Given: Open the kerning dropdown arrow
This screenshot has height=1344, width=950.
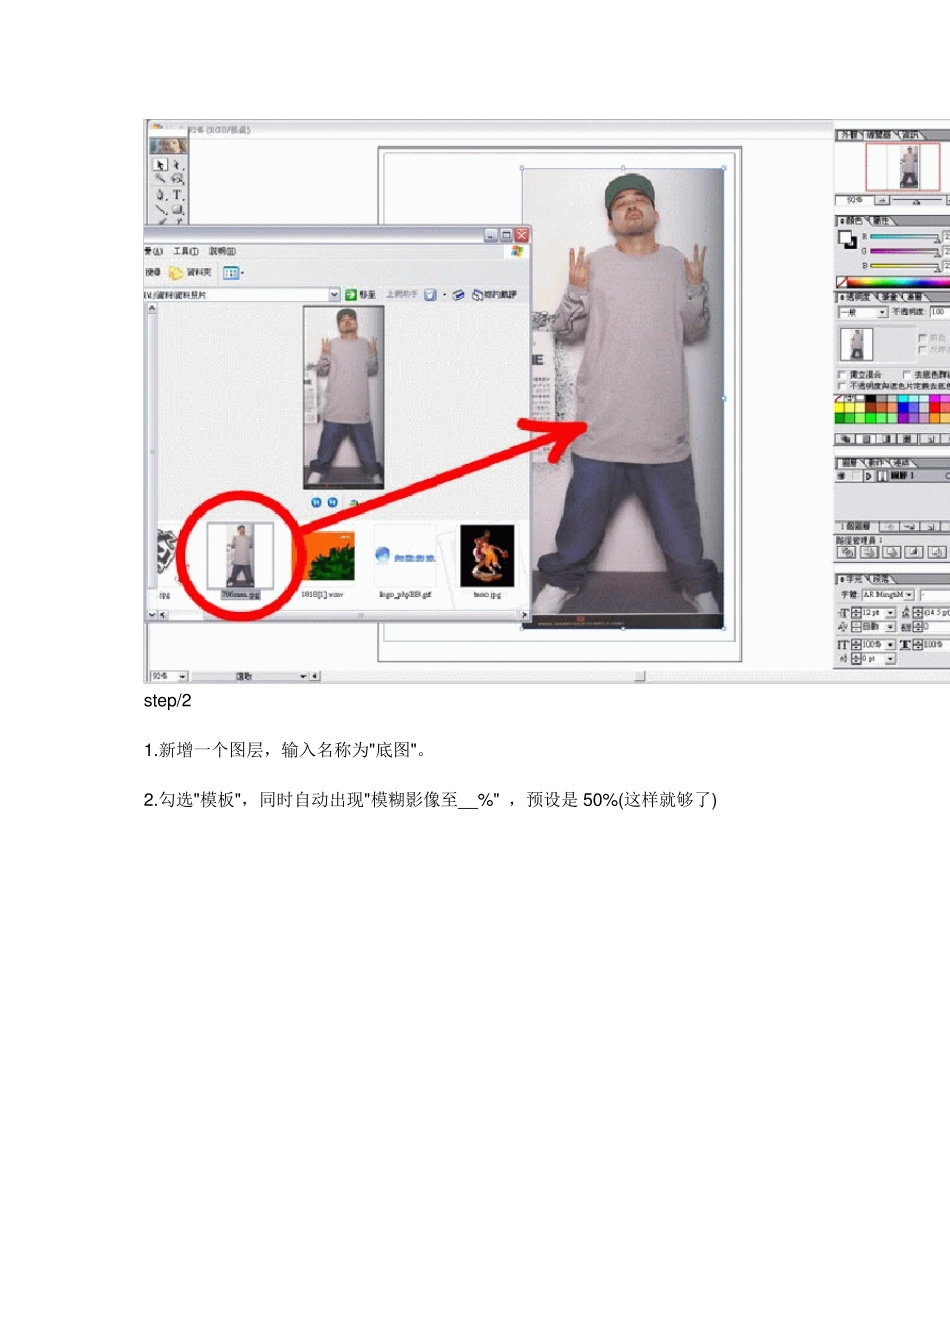Looking at the screenshot, I should 890,627.
